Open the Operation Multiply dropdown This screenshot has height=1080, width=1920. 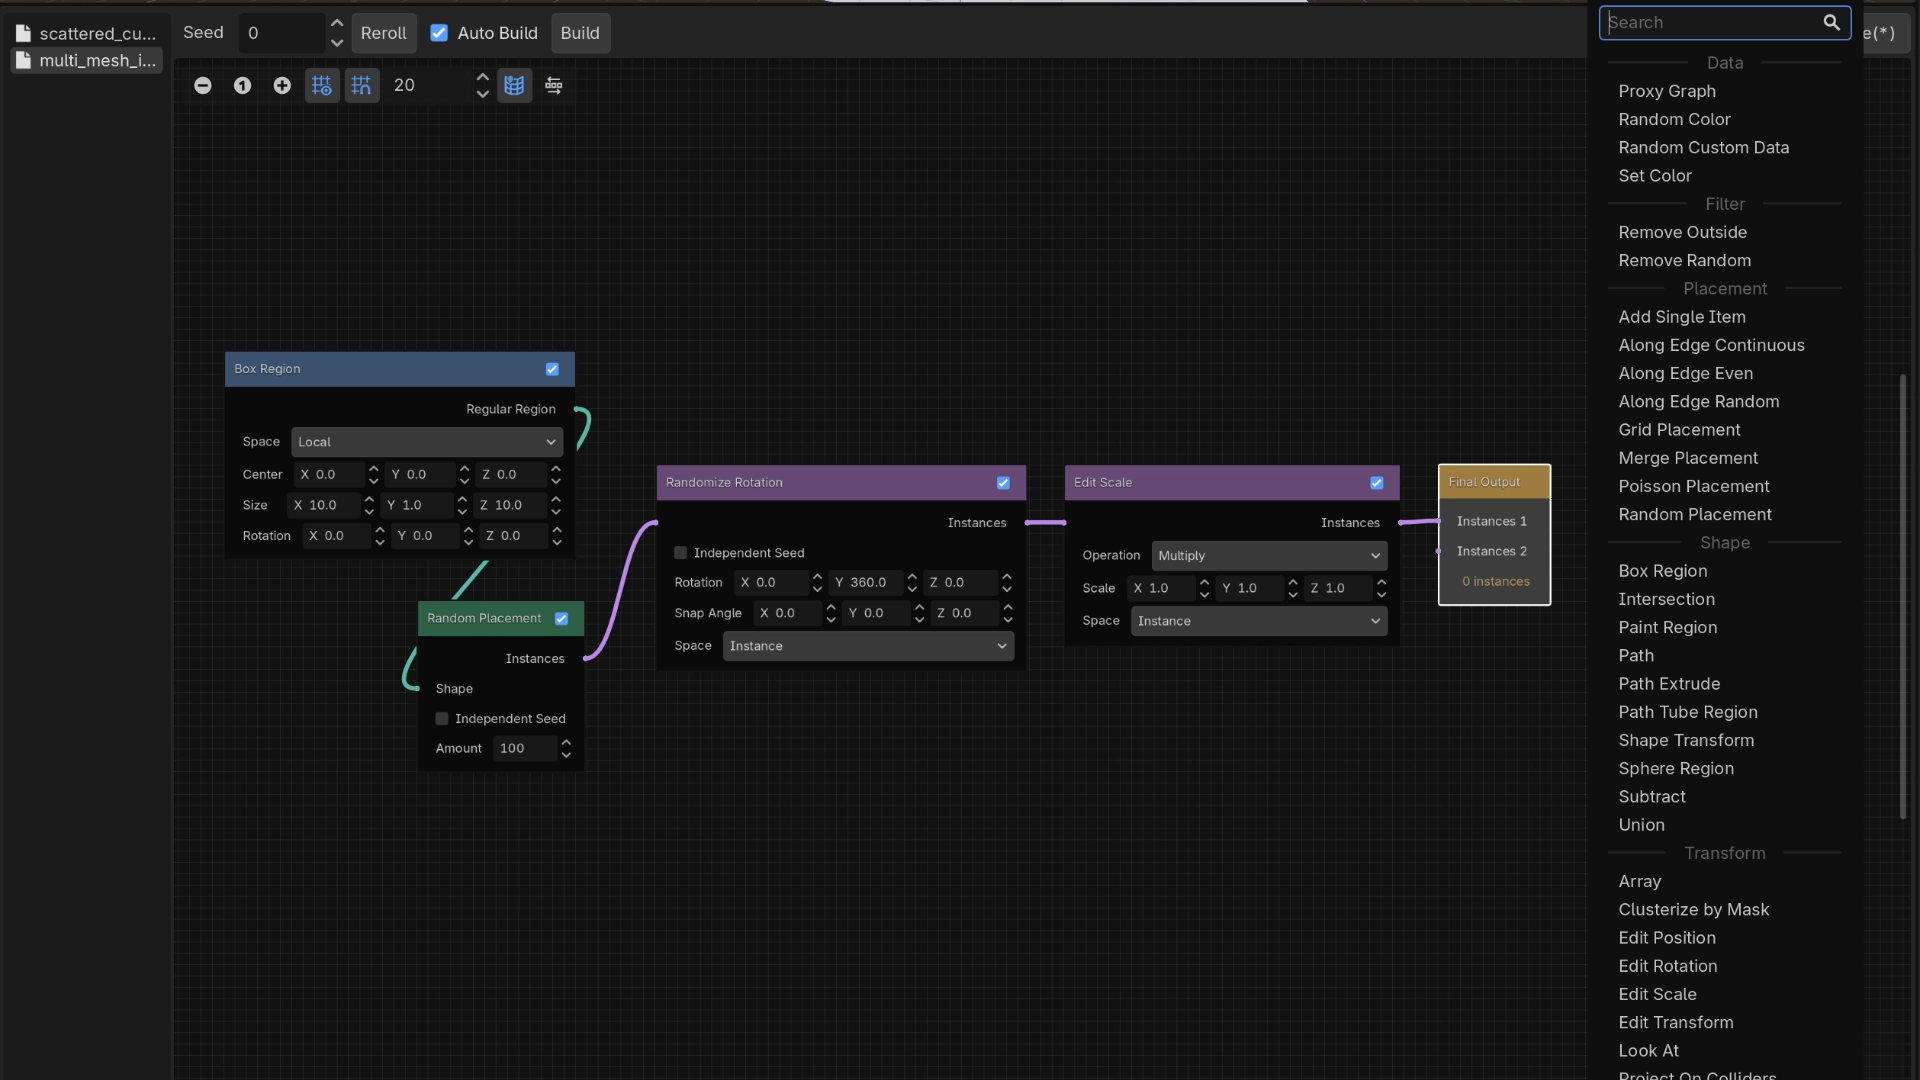coord(1269,556)
